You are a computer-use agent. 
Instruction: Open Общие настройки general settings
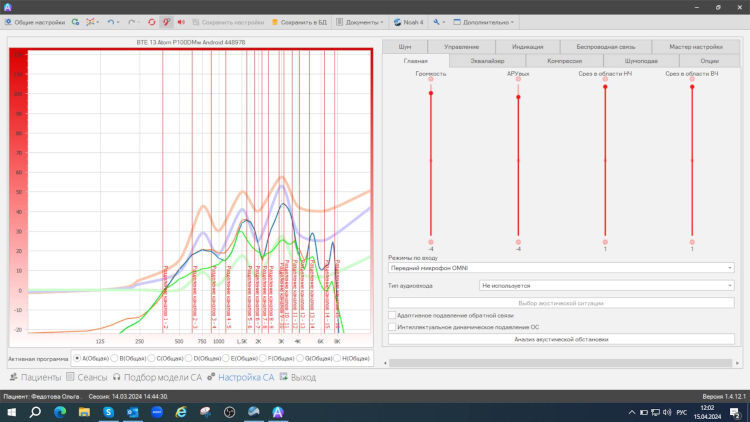[x=34, y=22]
